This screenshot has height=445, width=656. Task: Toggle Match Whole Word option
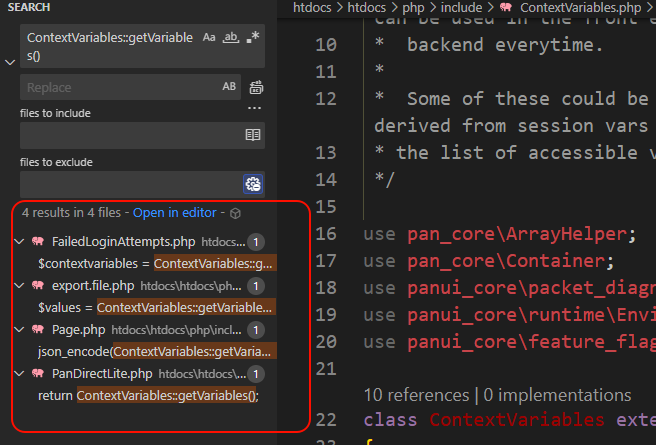(x=231, y=37)
